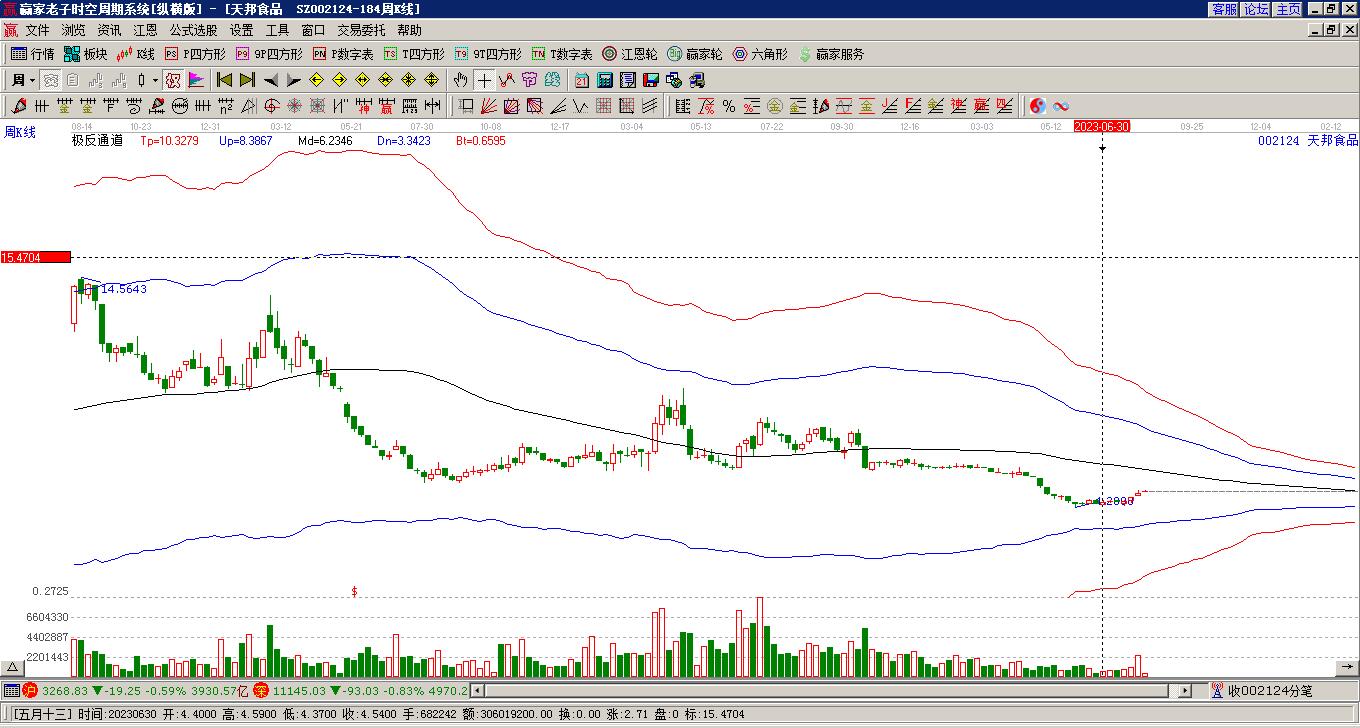Open the 六角形 hexagon tool
This screenshot has height=728, width=1360.
point(760,54)
